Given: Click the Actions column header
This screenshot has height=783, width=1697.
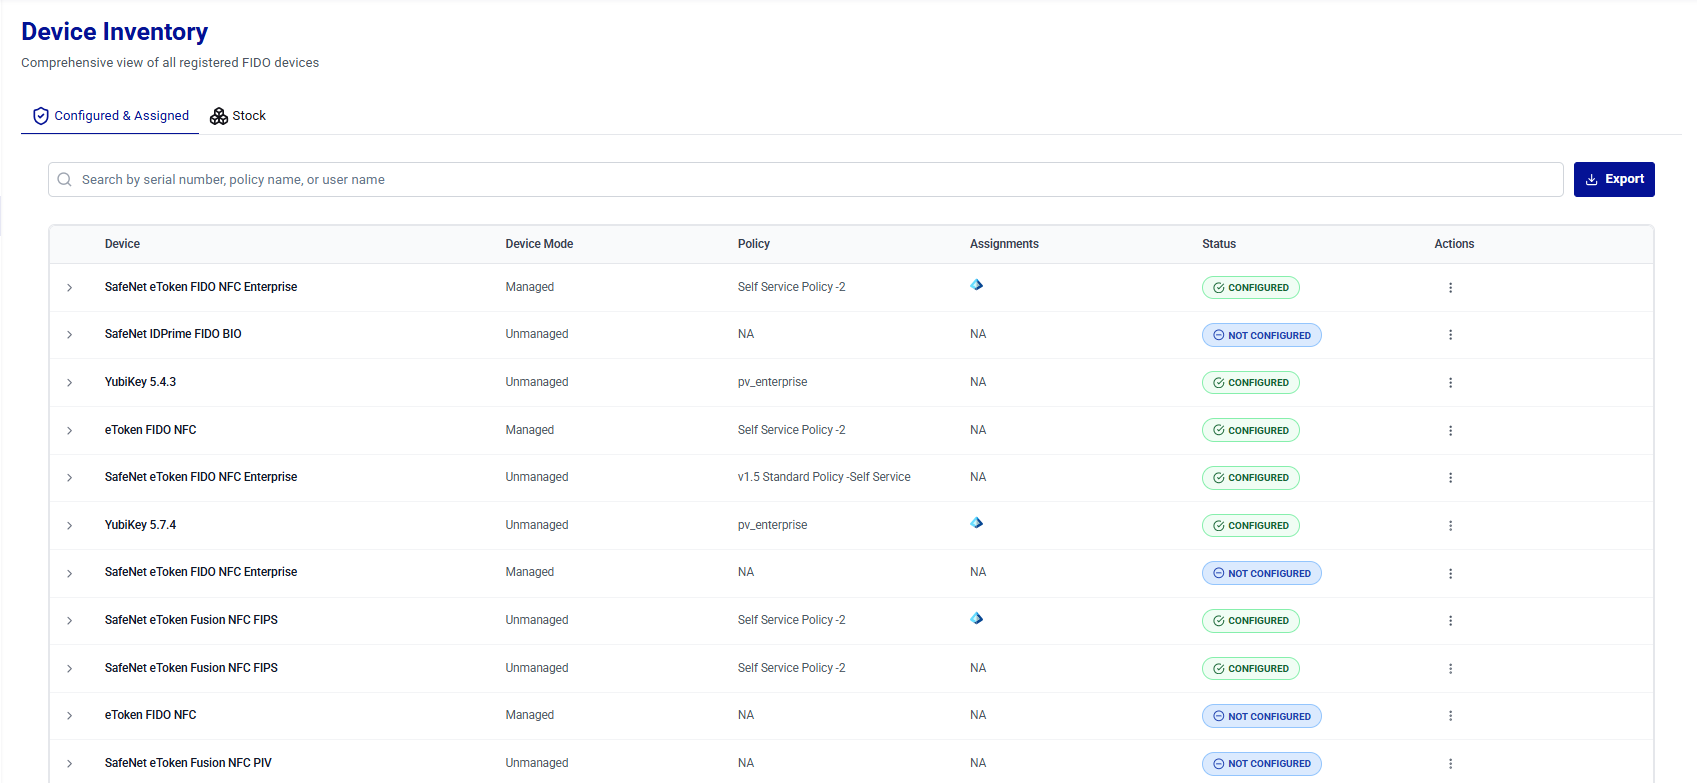Looking at the screenshot, I should point(1454,244).
